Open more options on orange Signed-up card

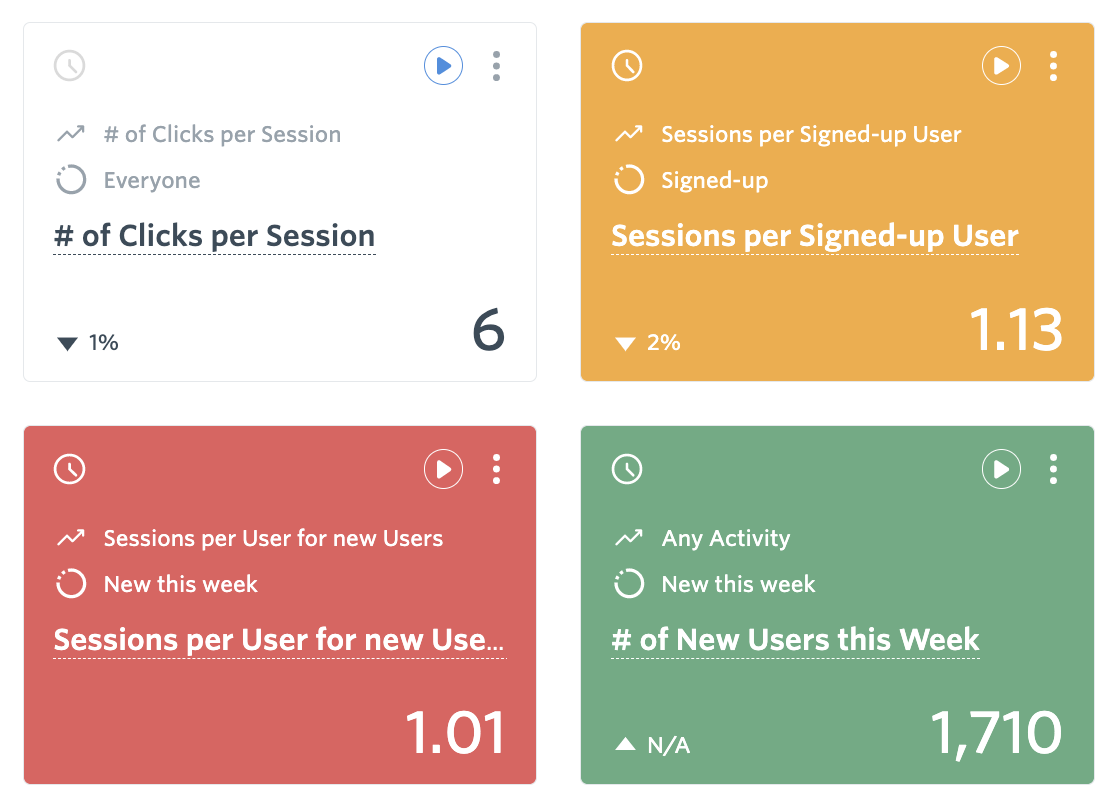tap(1053, 67)
